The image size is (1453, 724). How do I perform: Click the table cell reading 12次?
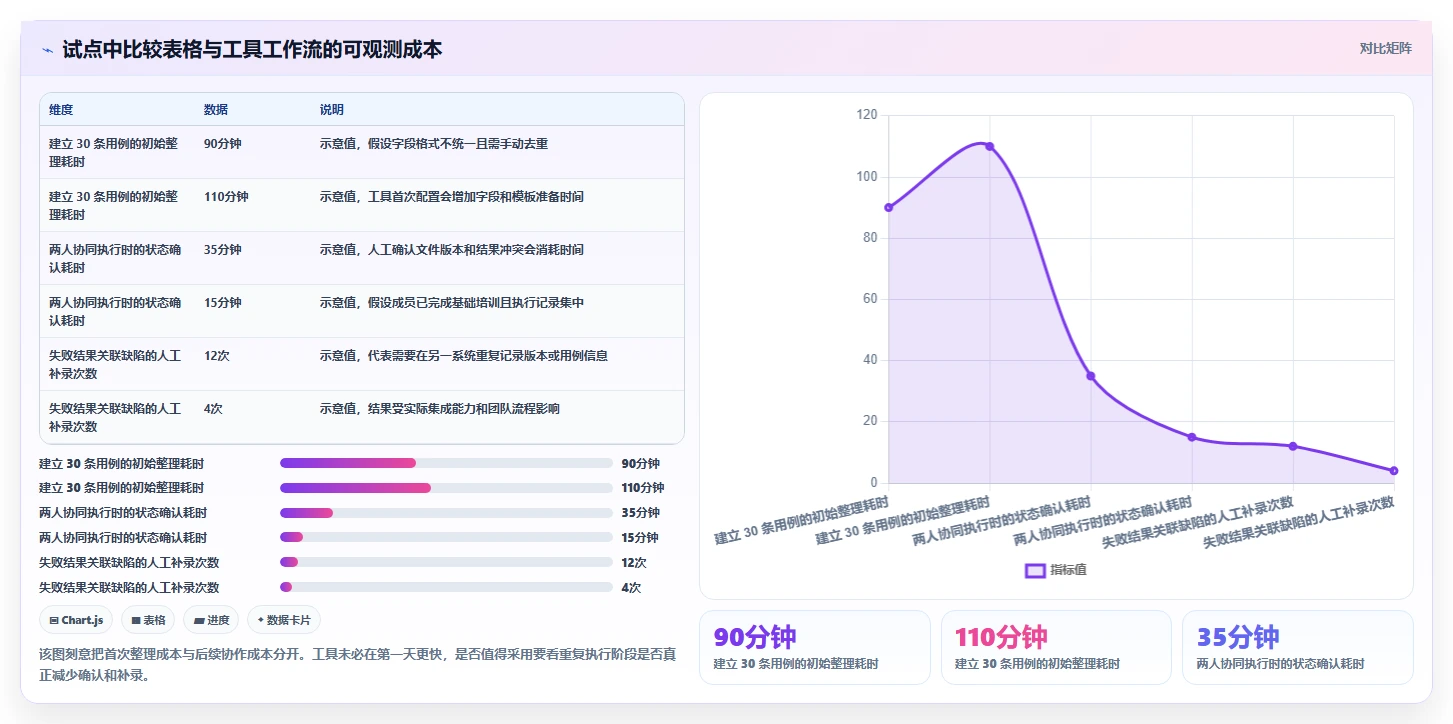click(217, 356)
